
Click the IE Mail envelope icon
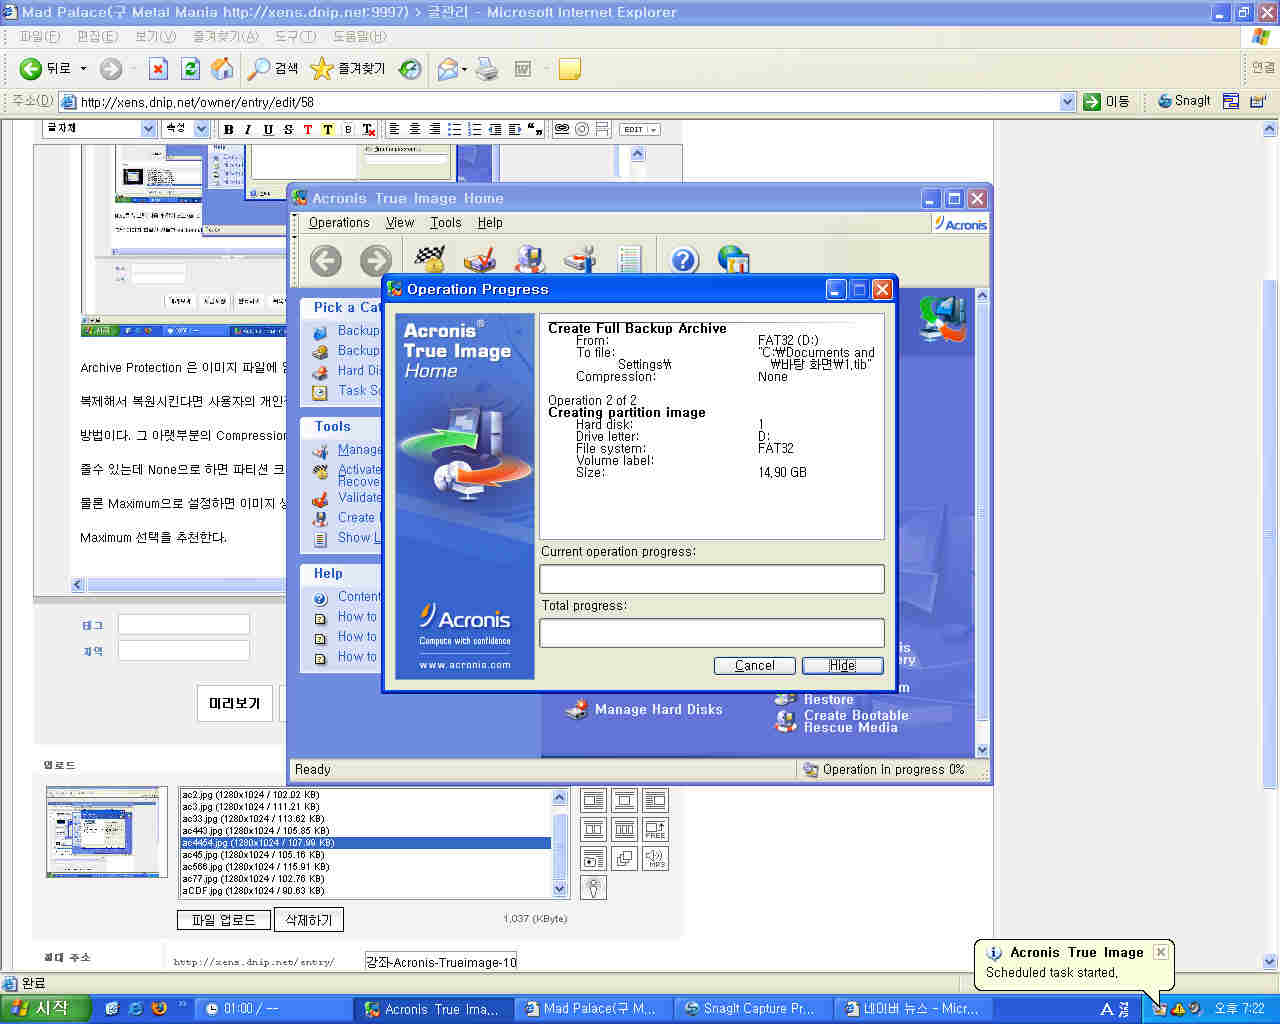pyautogui.click(x=447, y=69)
